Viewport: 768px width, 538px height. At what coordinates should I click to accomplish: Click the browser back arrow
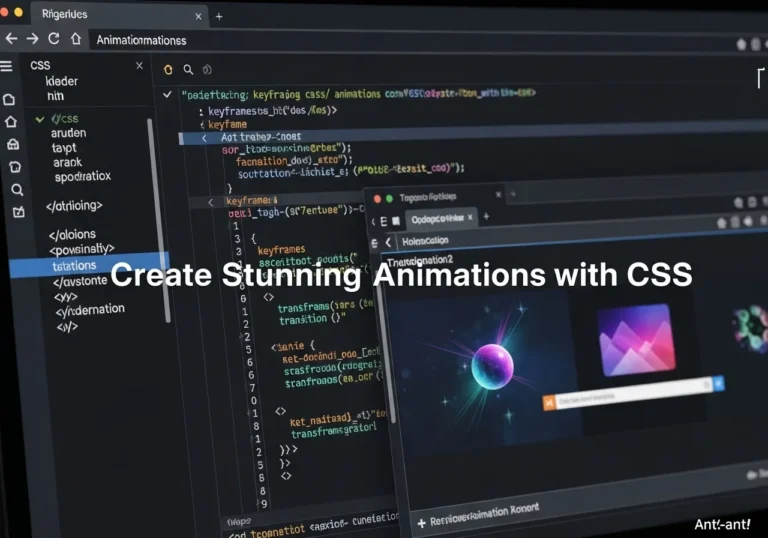pos(11,38)
